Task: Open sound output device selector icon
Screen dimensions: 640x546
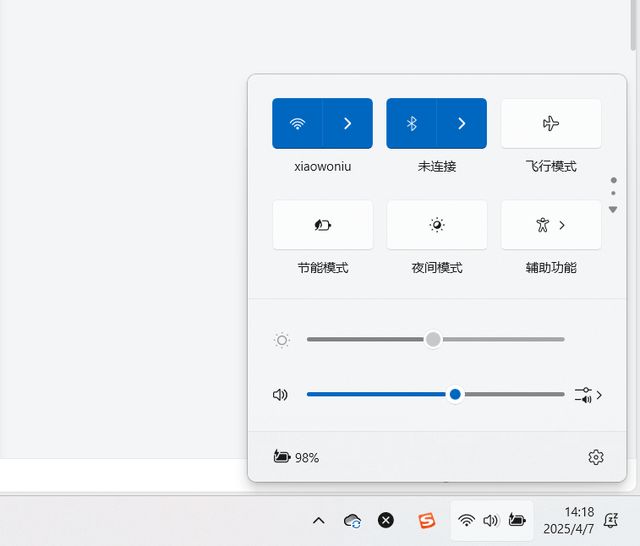Action: pos(588,395)
